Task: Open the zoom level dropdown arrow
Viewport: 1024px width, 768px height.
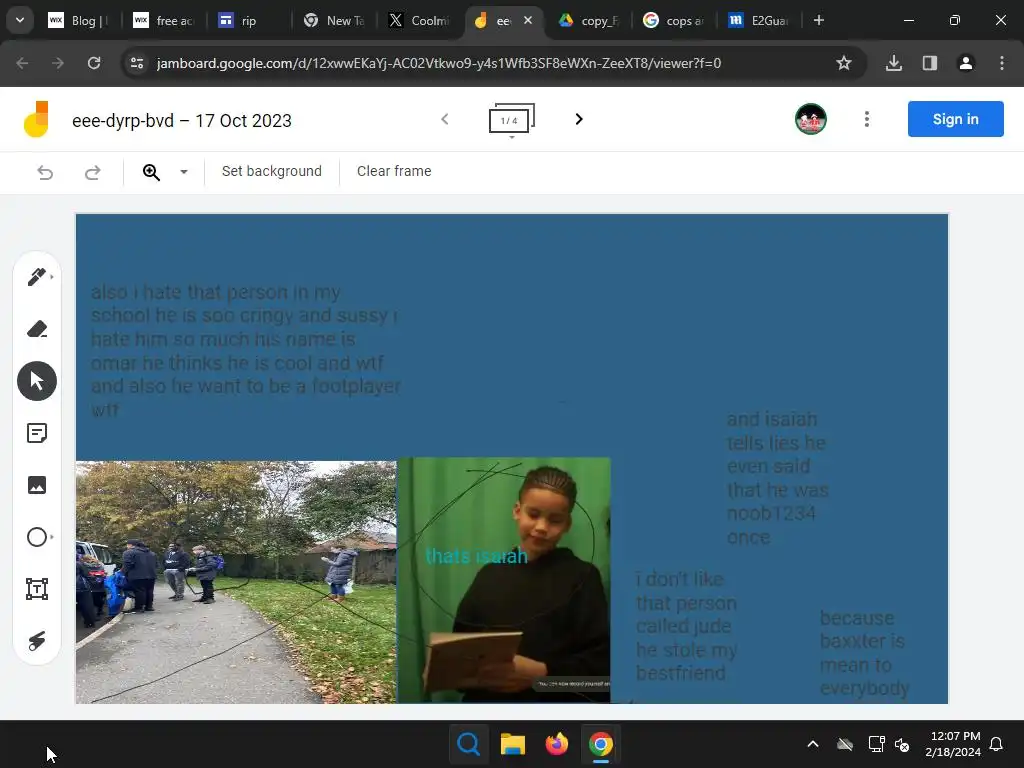Action: [184, 172]
